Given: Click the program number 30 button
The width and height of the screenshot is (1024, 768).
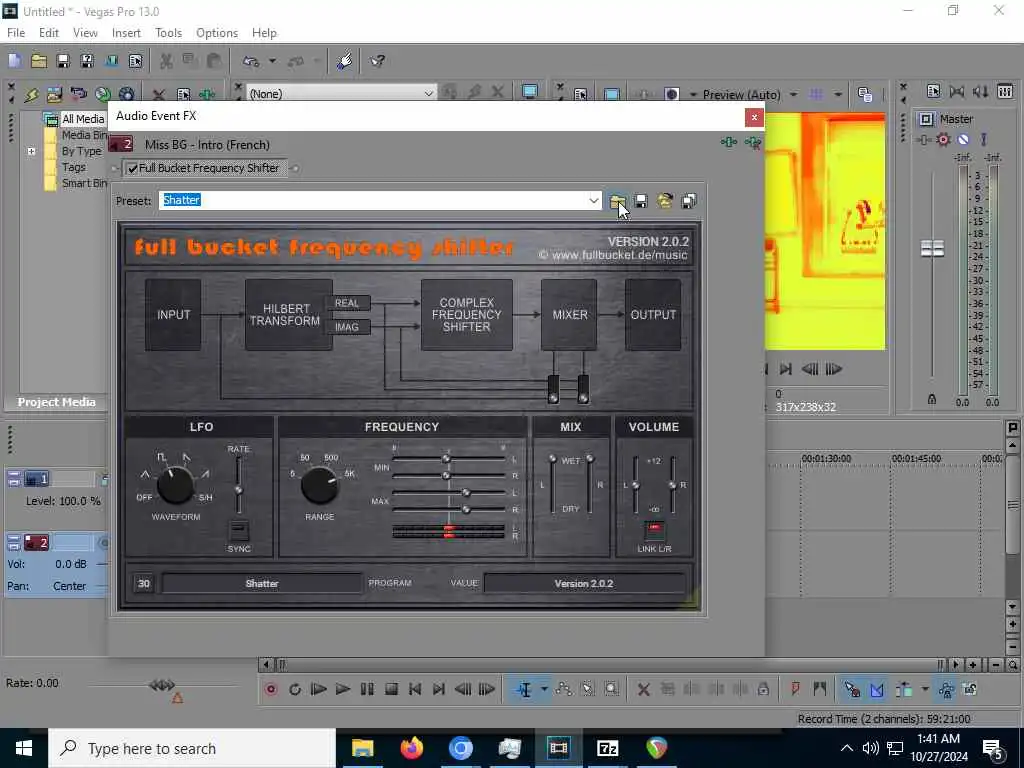Looking at the screenshot, I should [144, 584].
